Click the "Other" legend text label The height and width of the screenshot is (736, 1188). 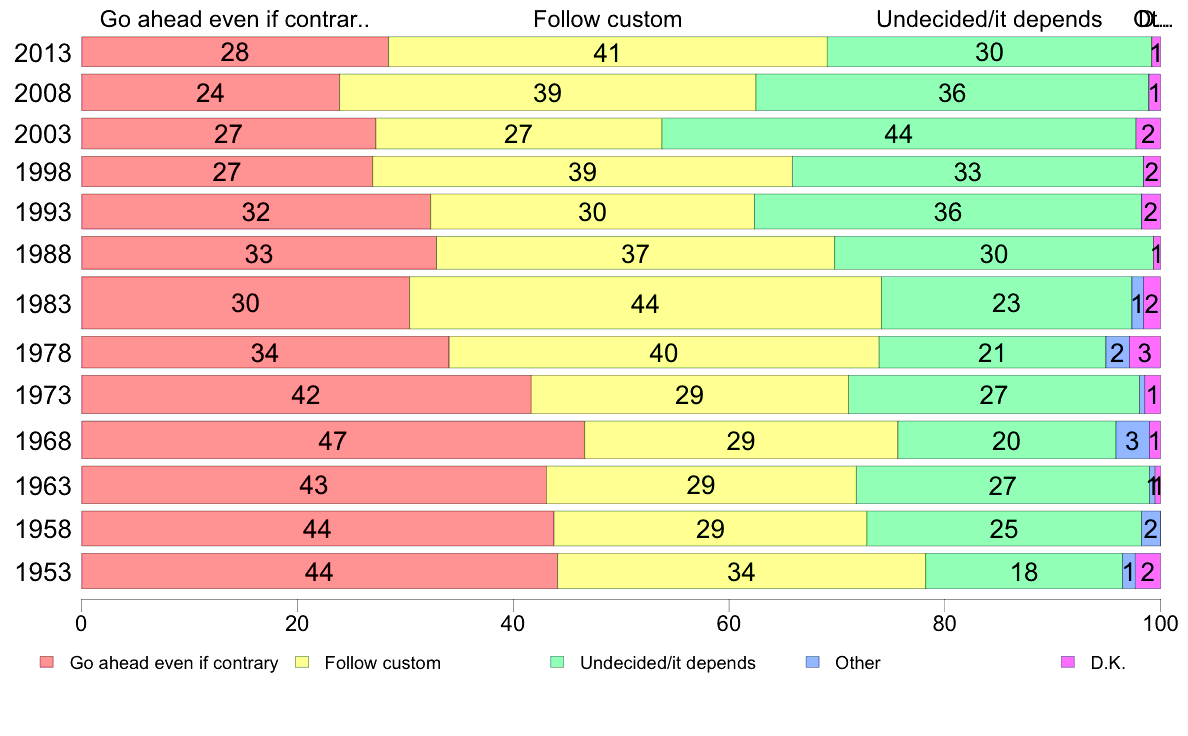[859, 662]
